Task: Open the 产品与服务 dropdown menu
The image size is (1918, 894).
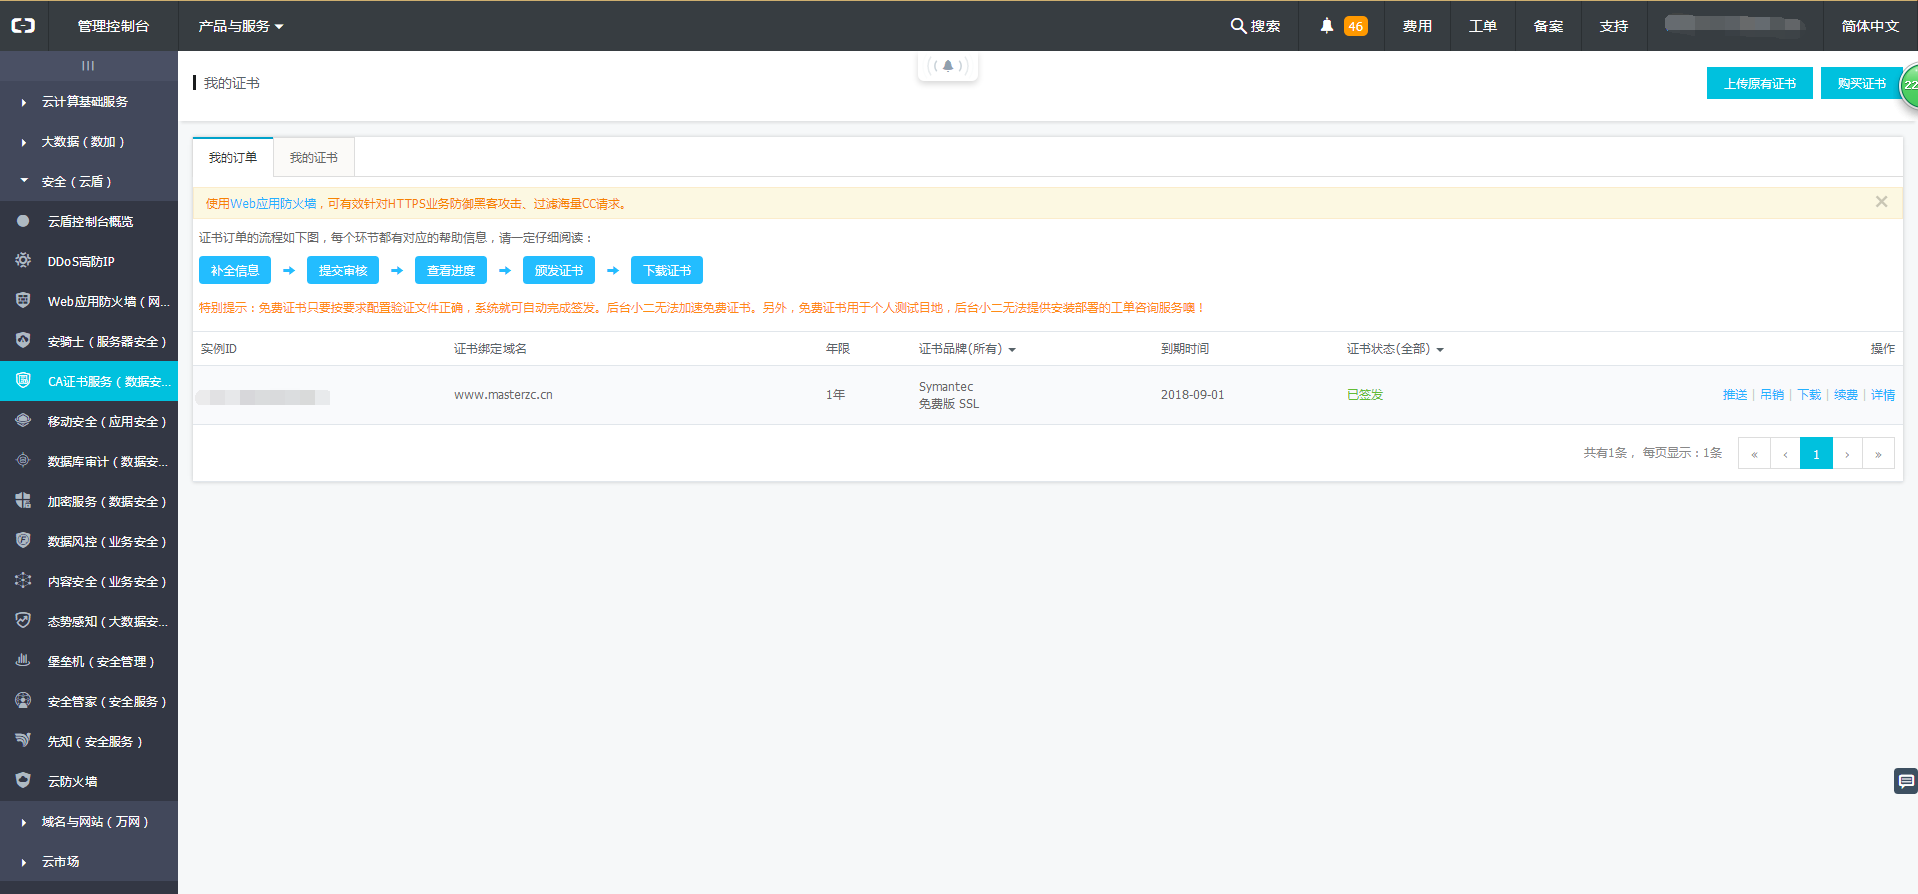Action: pyautogui.click(x=240, y=26)
